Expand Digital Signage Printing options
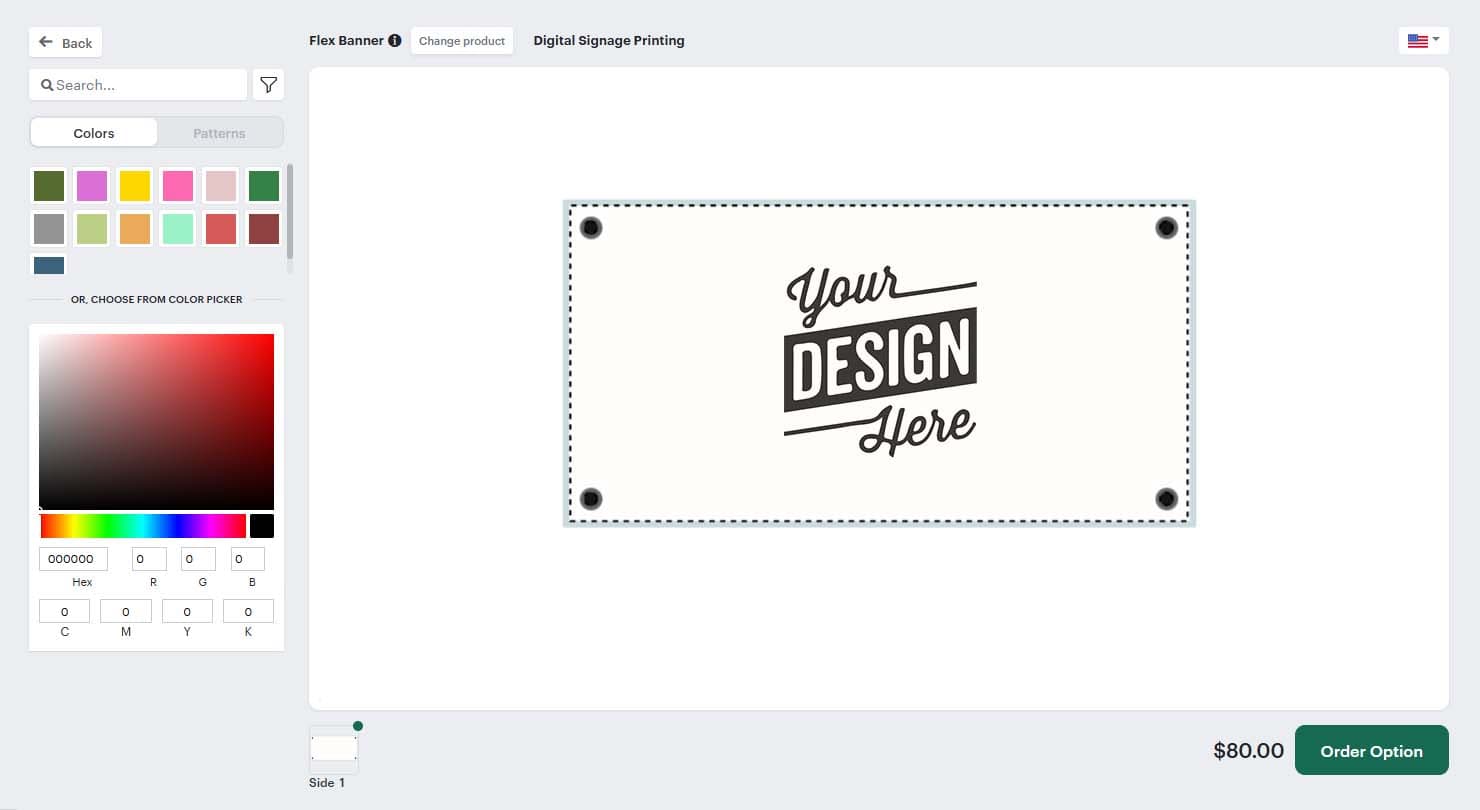Image resolution: width=1480 pixels, height=810 pixels. click(x=609, y=40)
